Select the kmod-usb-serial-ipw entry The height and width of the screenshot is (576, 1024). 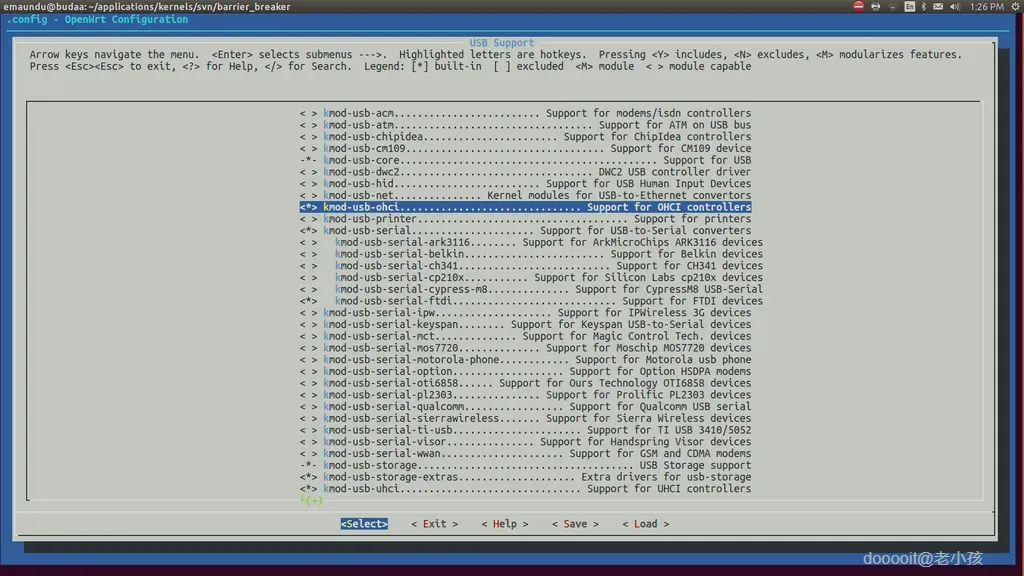tap(525, 313)
